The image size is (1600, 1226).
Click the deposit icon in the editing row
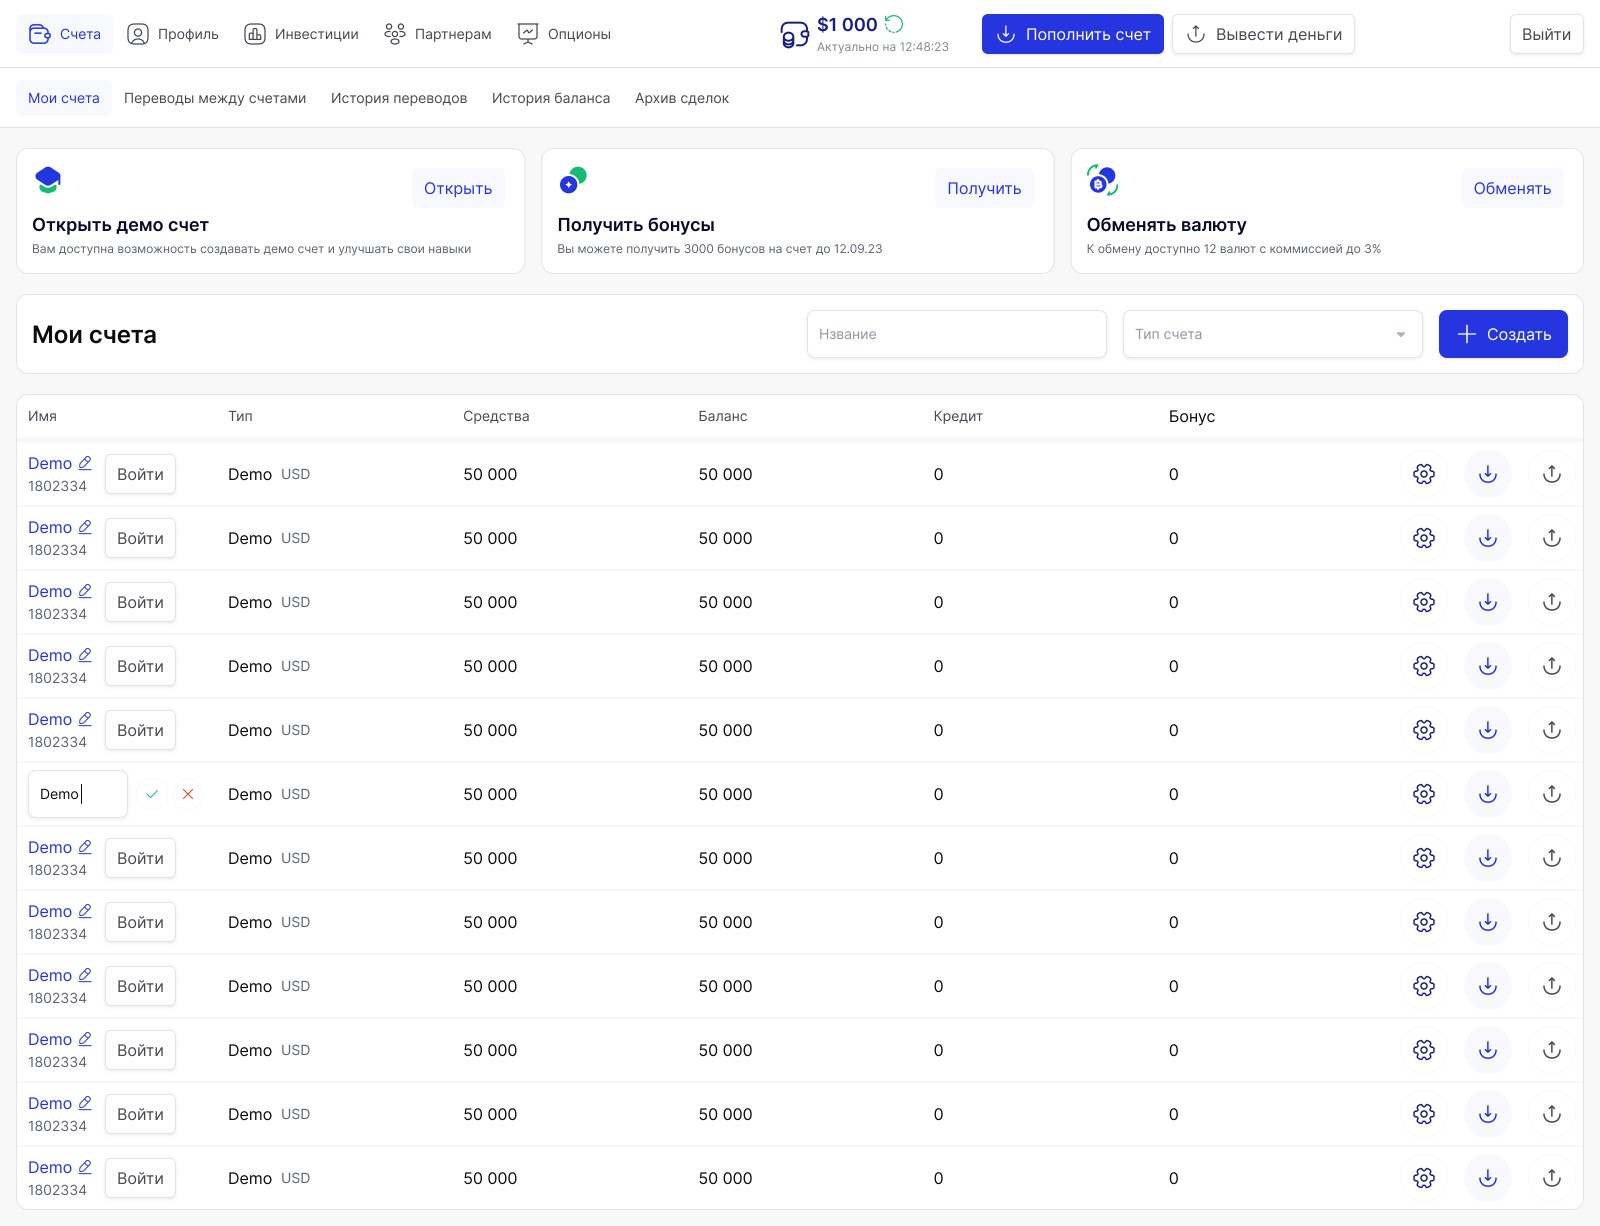click(1488, 794)
